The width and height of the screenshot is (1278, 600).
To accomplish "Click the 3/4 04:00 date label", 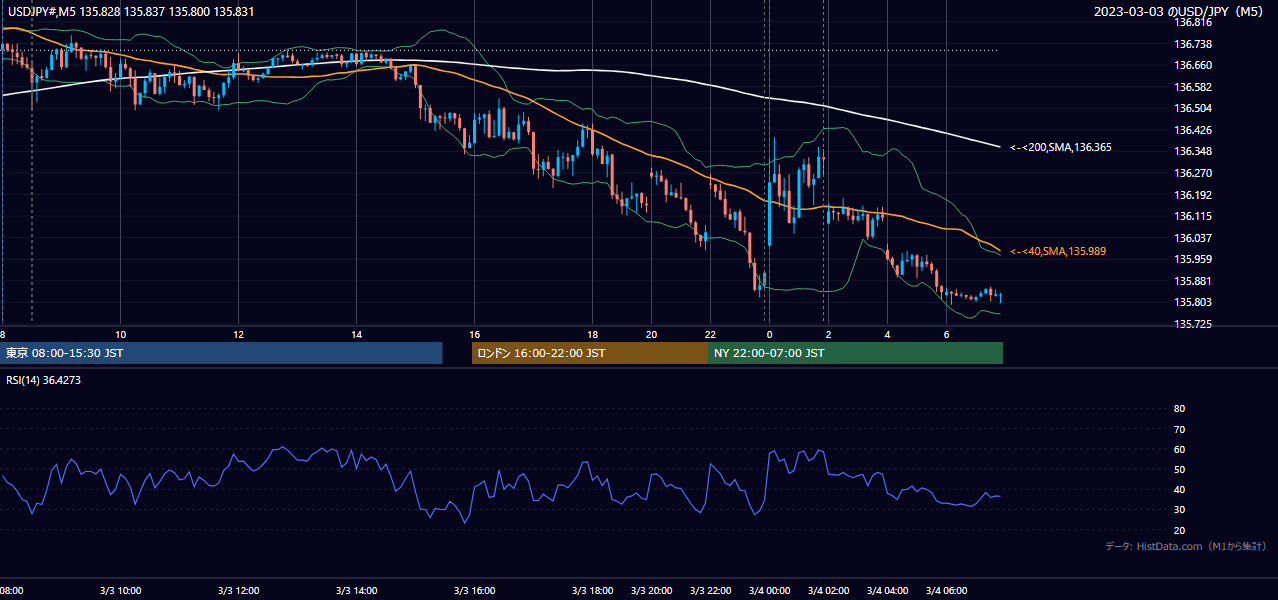I will tap(888, 591).
